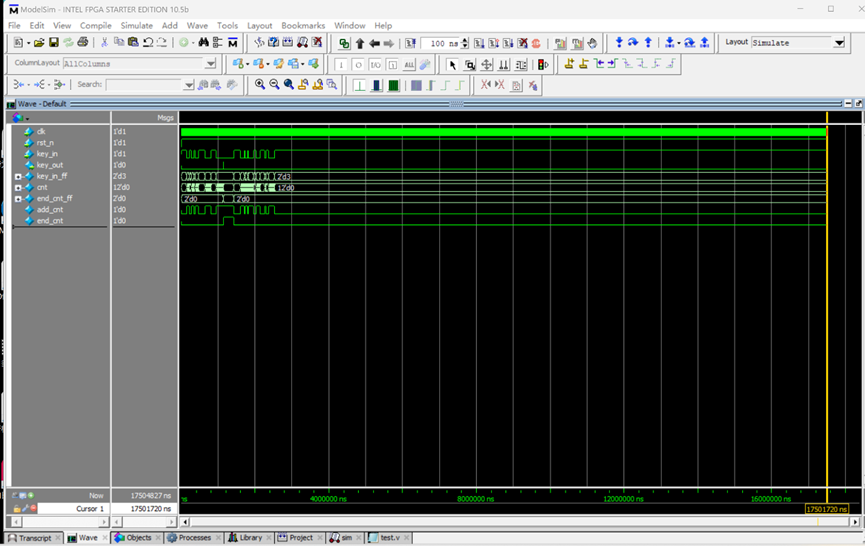Toggle Zoom Mode tool
The width and height of the screenshot is (865, 546).
tap(469, 65)
